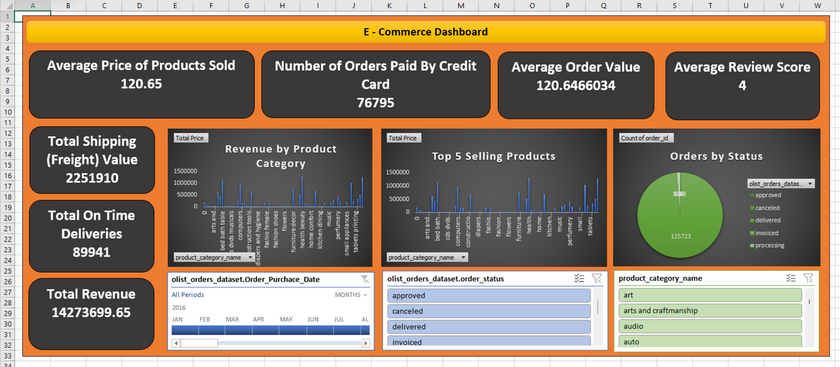This screenshot has width=840, height=367.
Task: Select audio in product category slicer
Action: point(710,326)
